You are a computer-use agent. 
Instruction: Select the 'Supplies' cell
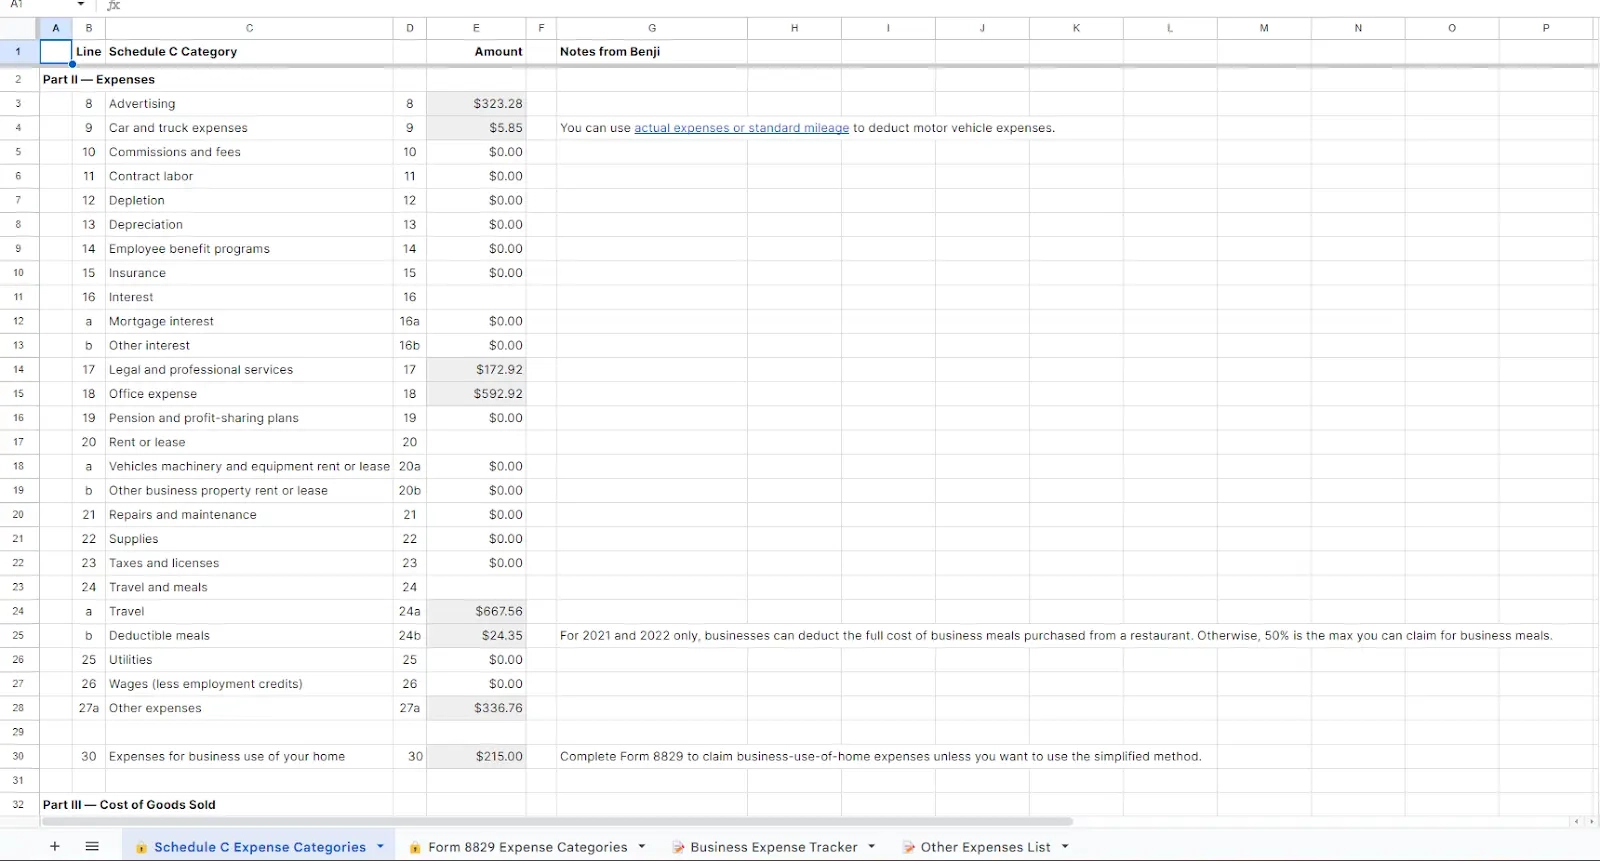[x=249, y=539]
